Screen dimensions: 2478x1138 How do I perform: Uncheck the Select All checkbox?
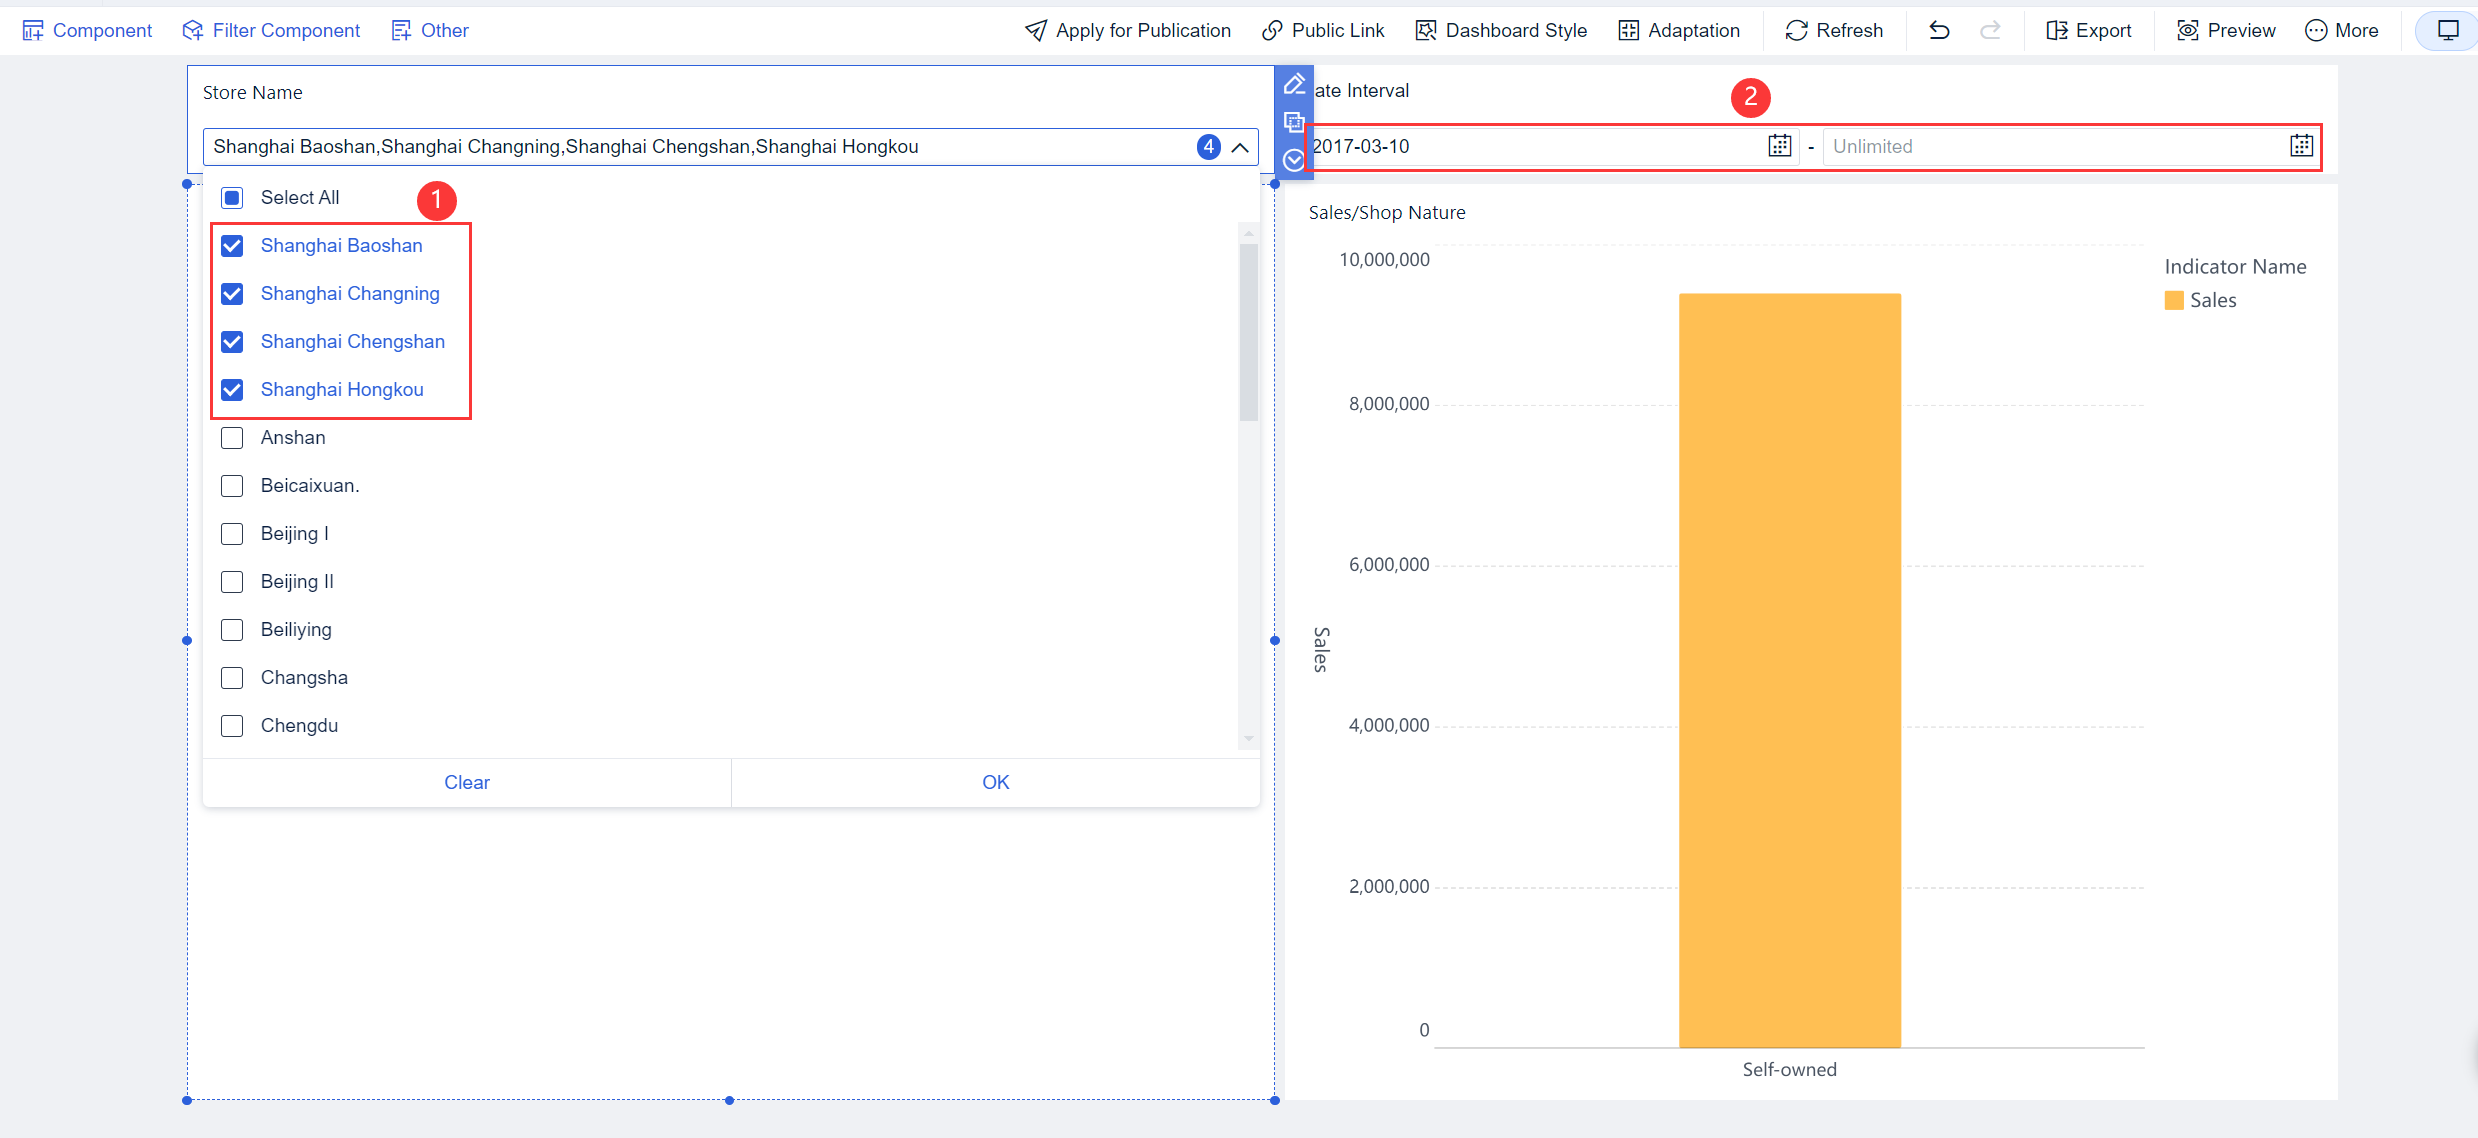point(232,197)
